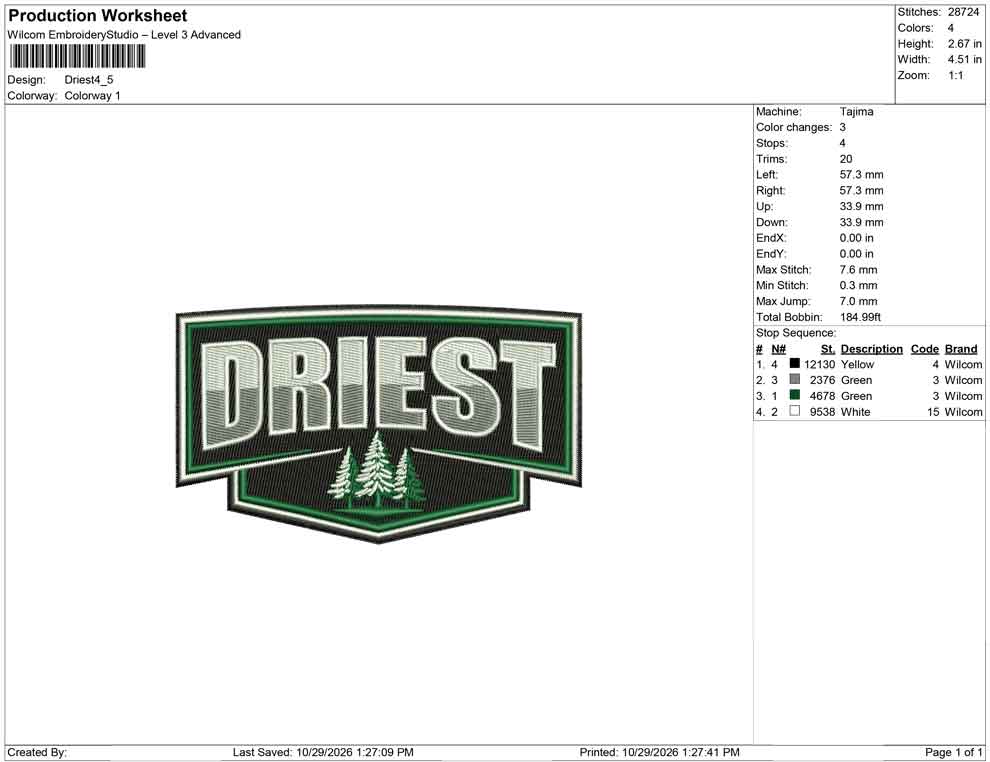The width and height of the screenshot is (990, 762).
Task: Click the stitch count 9538 in row 4
Action: coord(823,412)
